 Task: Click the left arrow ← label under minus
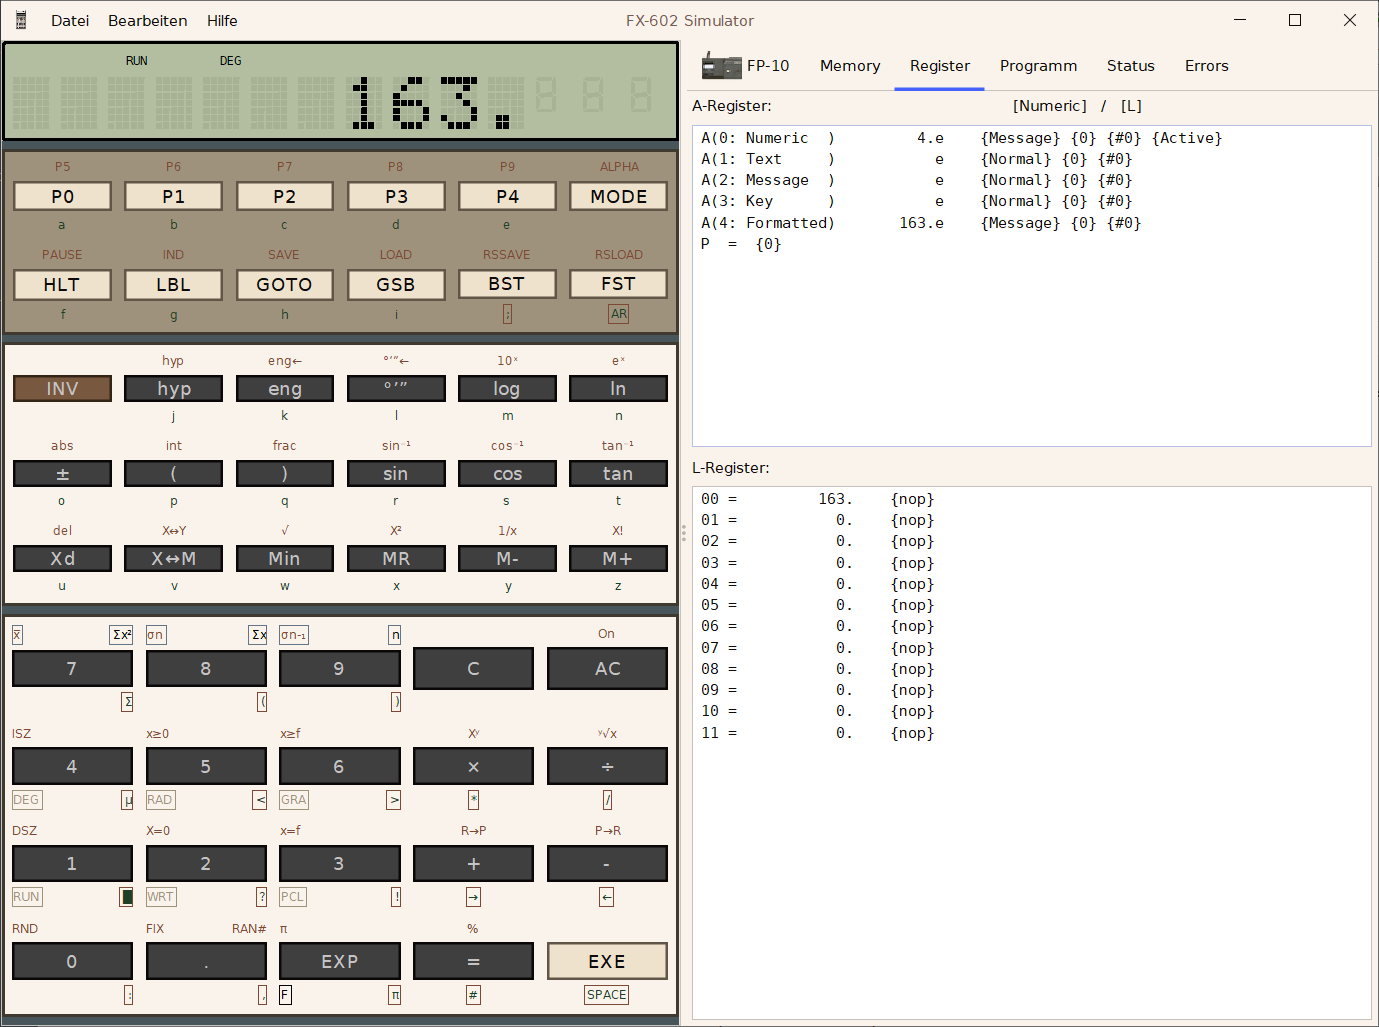(607, 897)
